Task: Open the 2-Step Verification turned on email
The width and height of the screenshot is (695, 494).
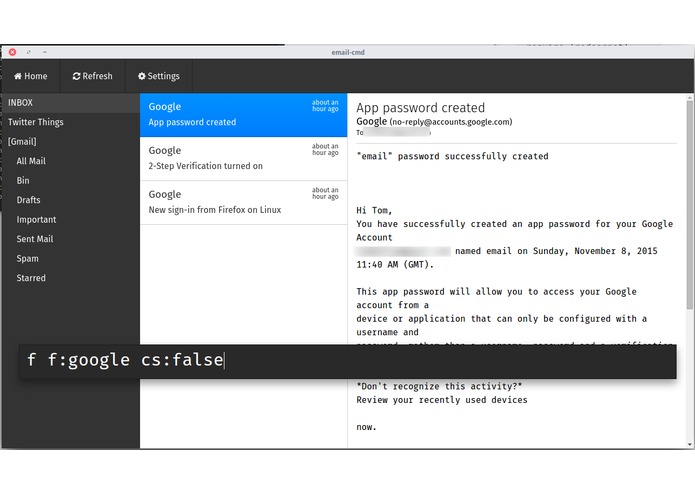Action: pyautogui.click(x=243, y=159)
